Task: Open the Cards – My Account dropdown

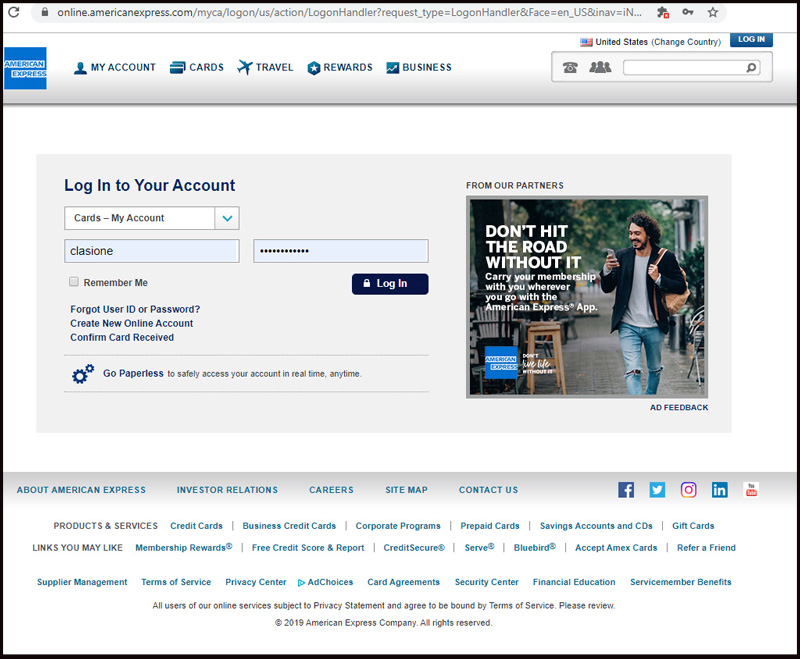Action: [x=152, y=218]
